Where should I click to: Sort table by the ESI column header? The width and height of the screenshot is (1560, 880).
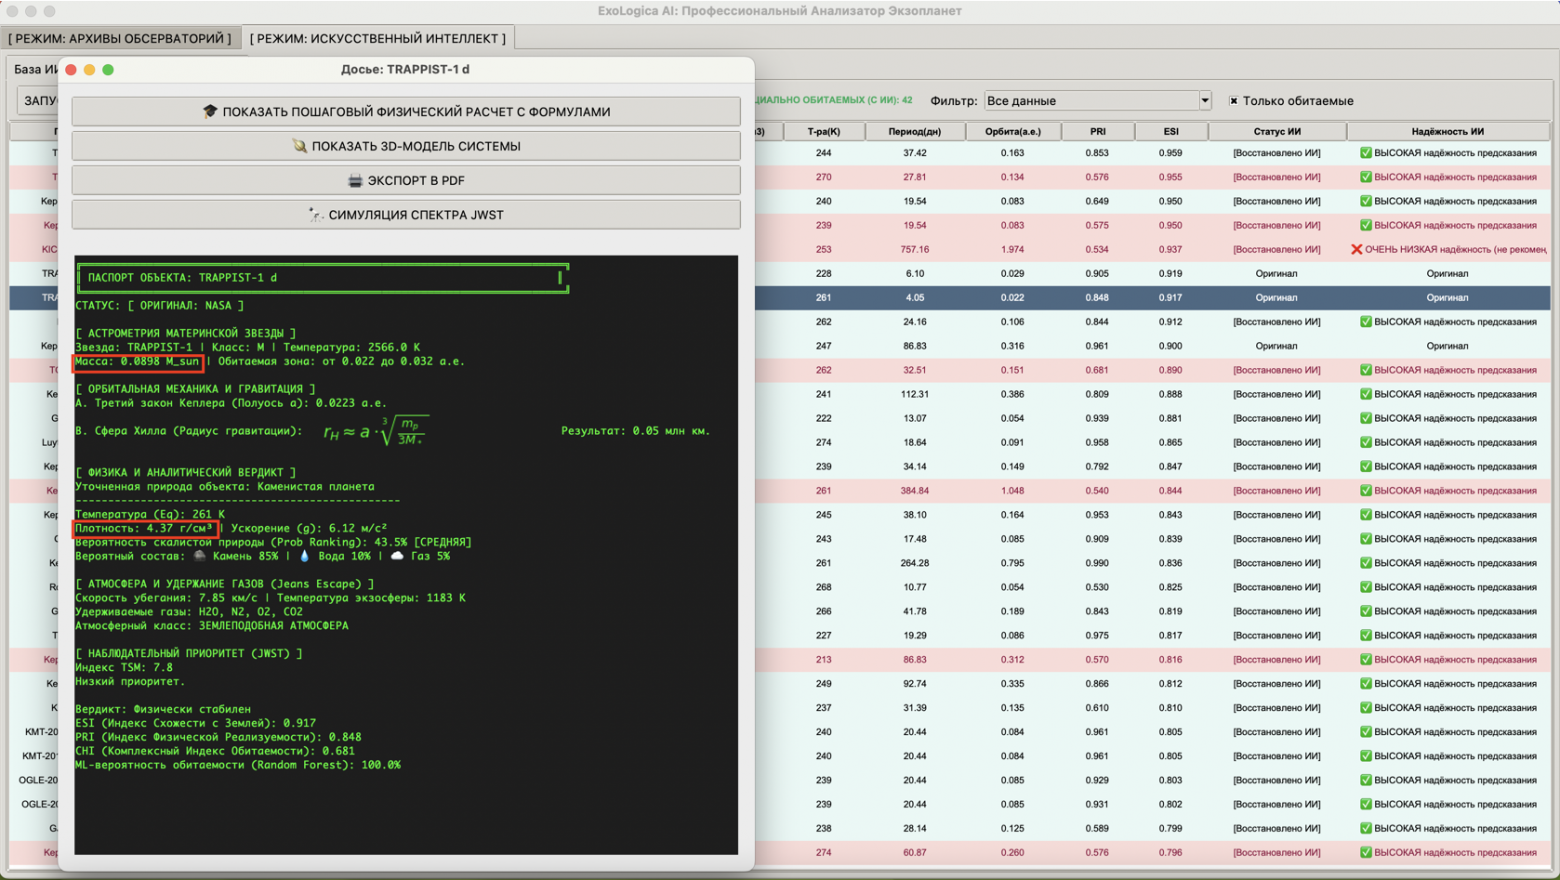[x=1170, y=131]
